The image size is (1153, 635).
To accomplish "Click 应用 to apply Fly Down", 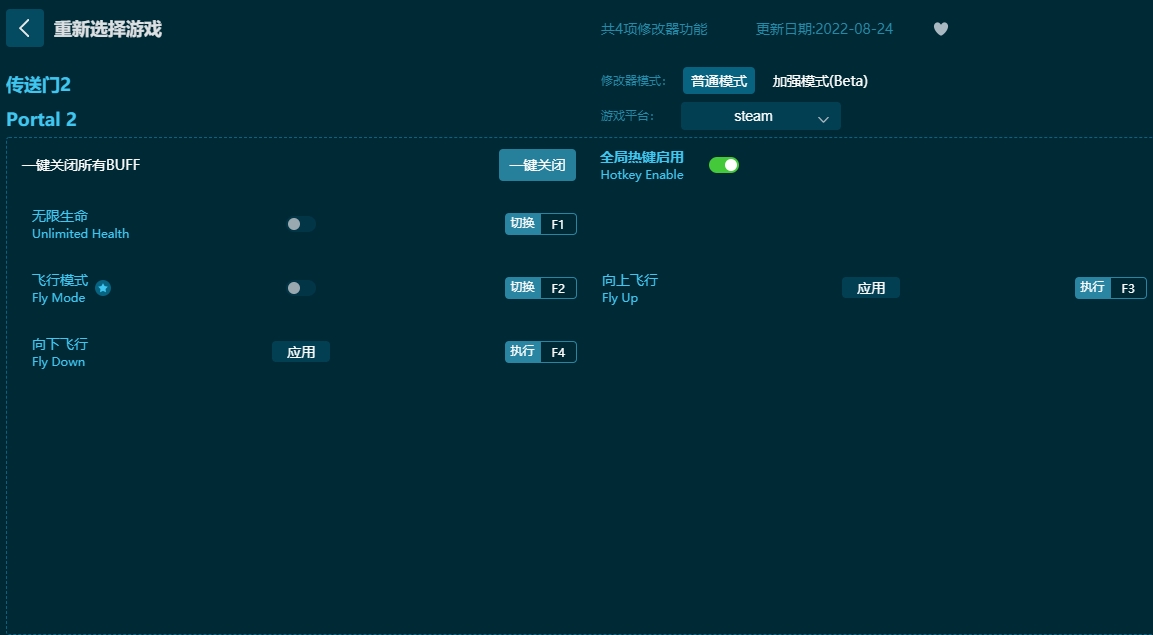I will click(x=301, y=351).
